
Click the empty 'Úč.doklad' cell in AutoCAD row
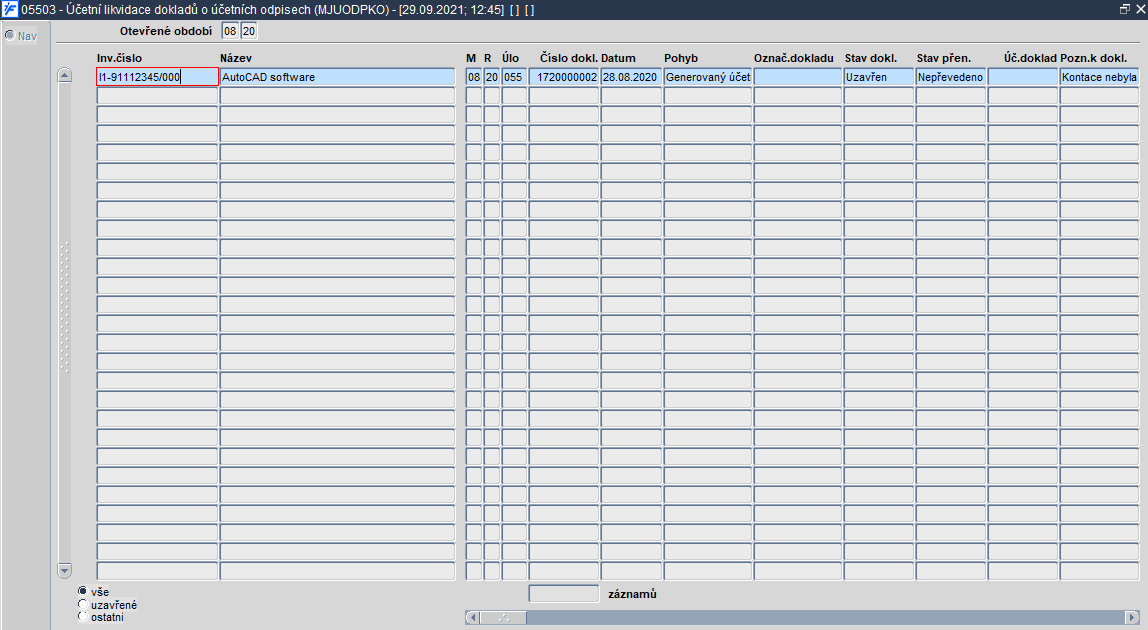(1022, 77)
